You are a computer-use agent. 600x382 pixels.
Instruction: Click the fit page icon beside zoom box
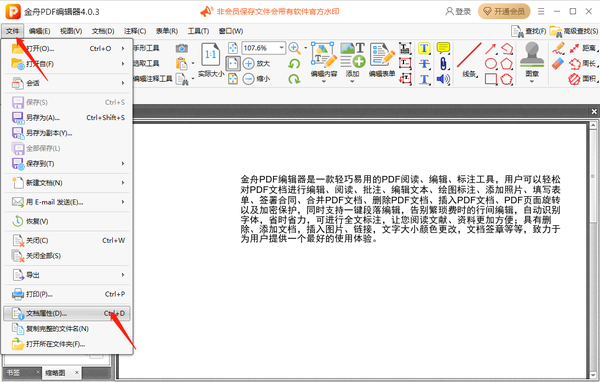click(x=233, y=48)
